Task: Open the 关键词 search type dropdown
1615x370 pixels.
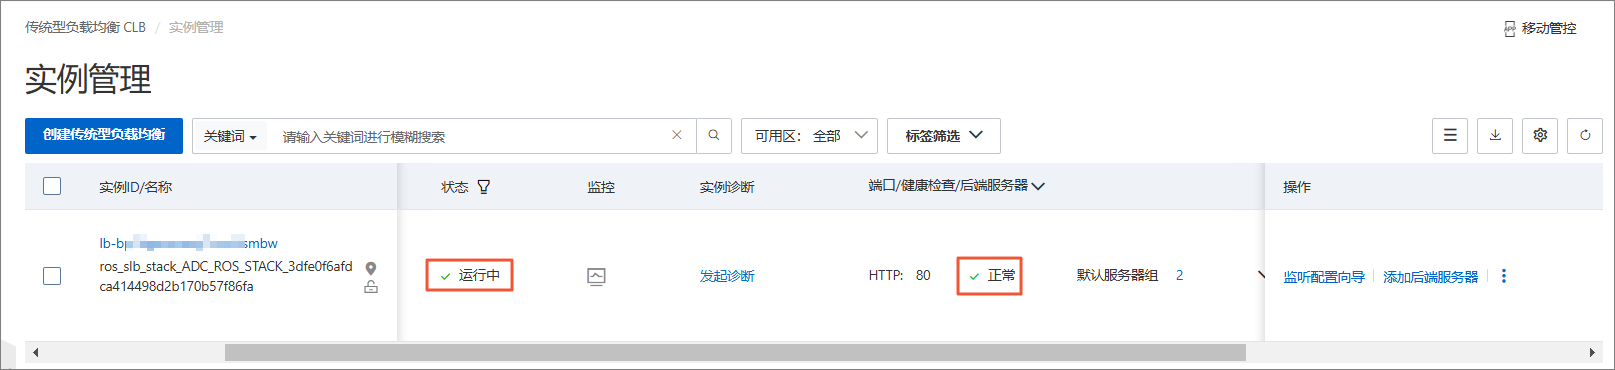Action: [x=230, y=136]
